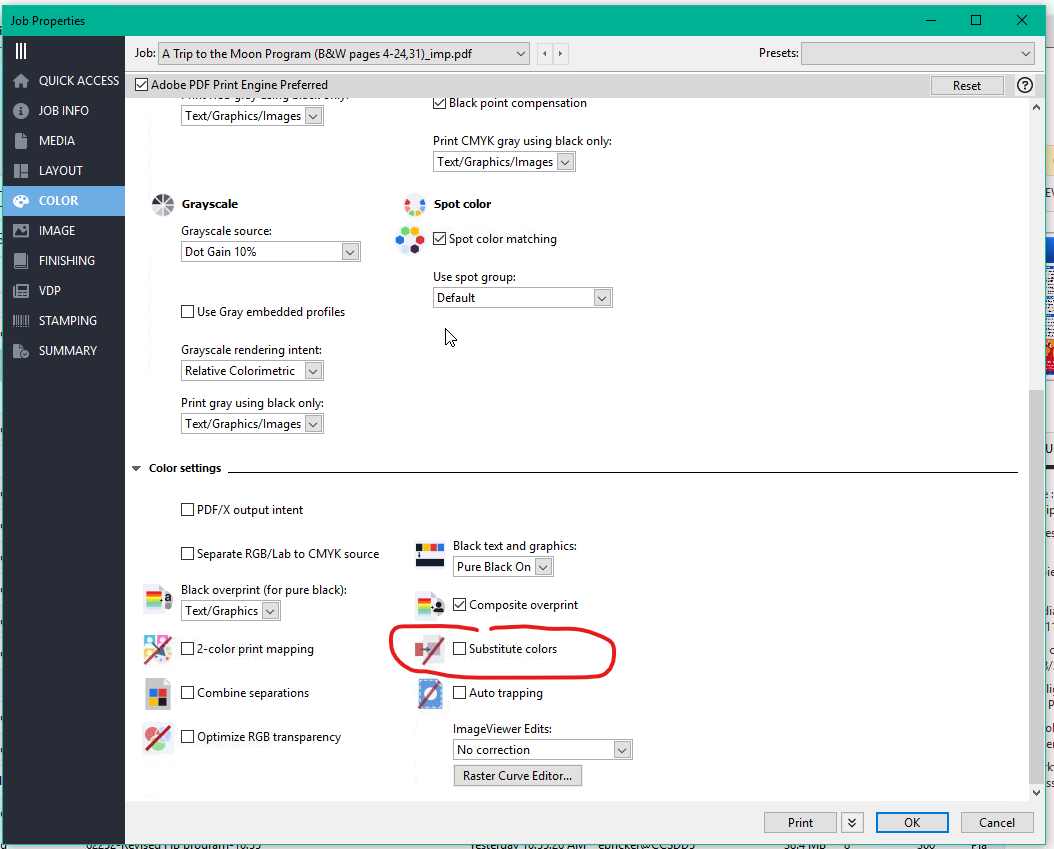Click the Spot color matching hexagon icon
The width and height of the screenshot is (1054, 849).
tap(410, 240)
